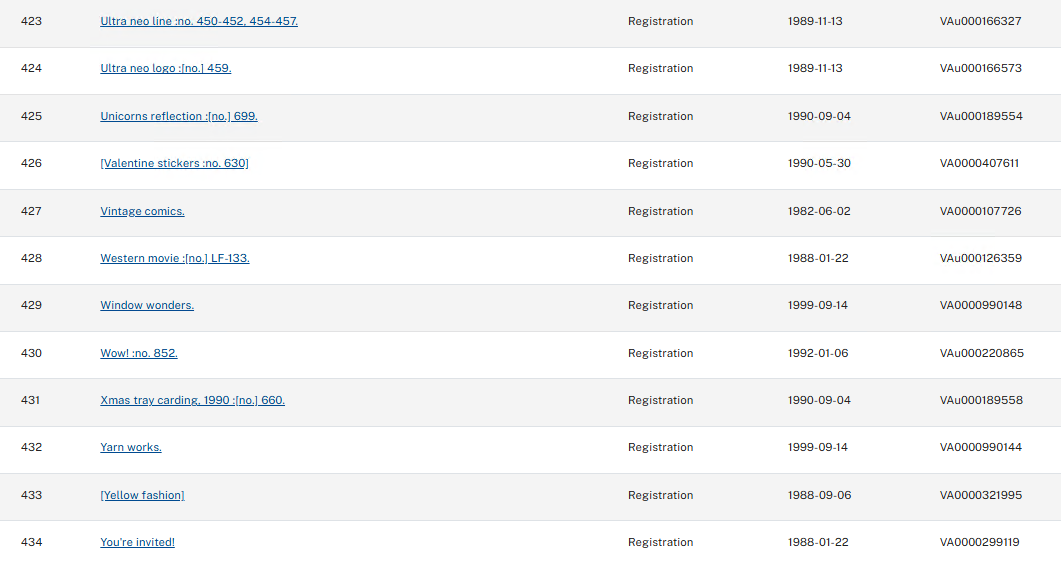The height and width of the screenshot is (562, 1061).
Task: Select registration number VA0000299119
Action: click(979, 542)
